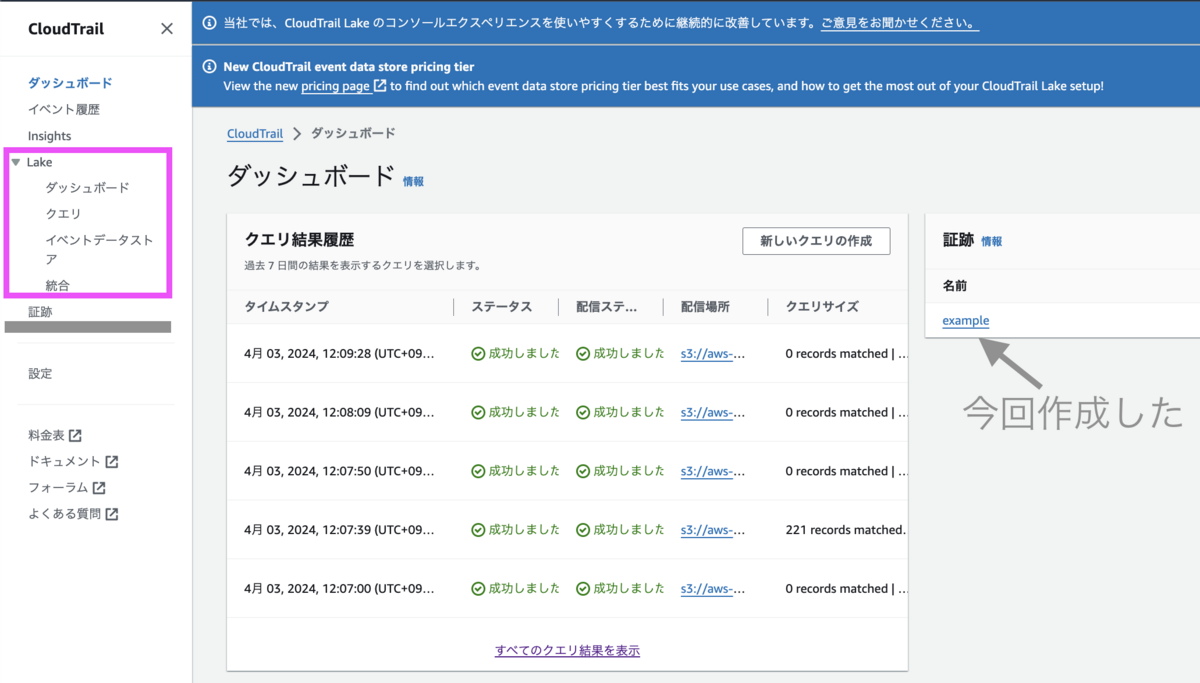The image size is (1200, 683).
Task: Select timestamp 4月 03, 2024, 12:08:09
Action: (x=339, y=412)
